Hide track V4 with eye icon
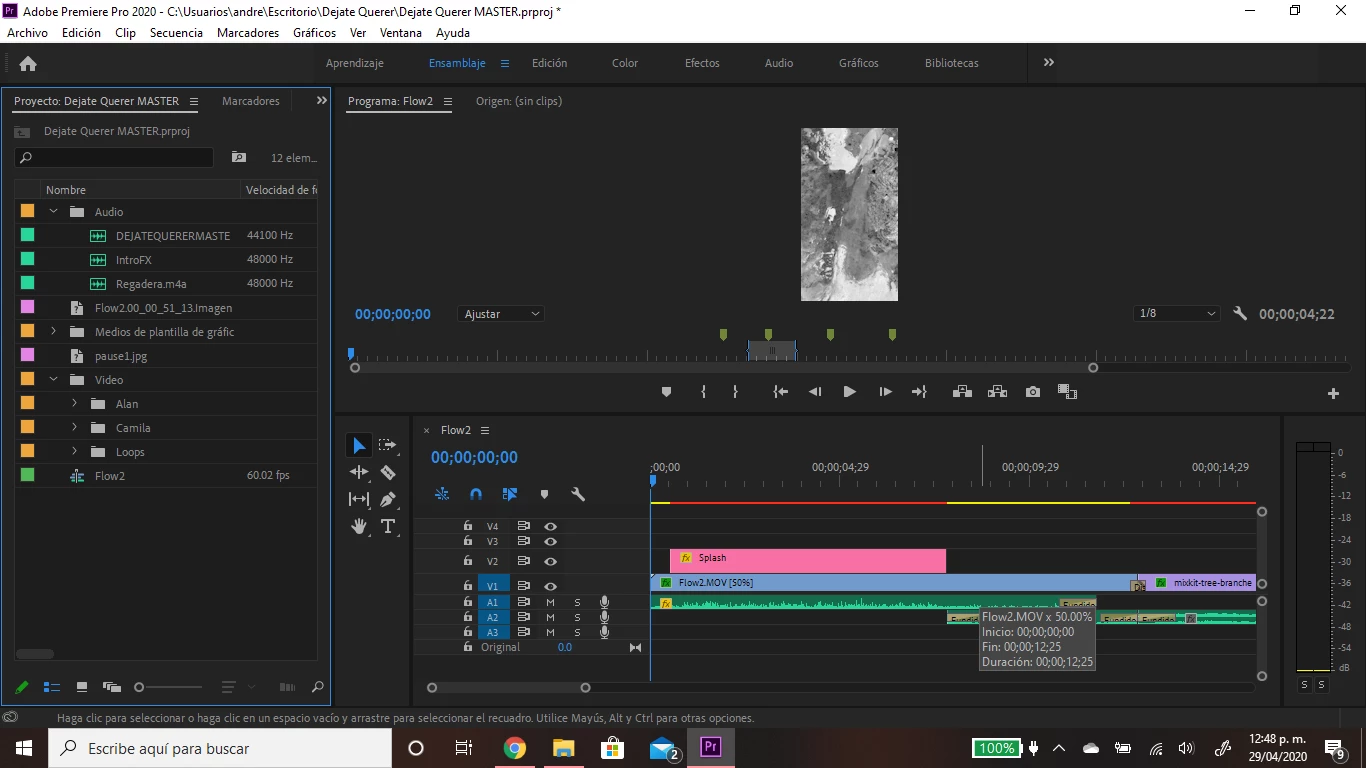Image resolution: width=1366 pixels, height=768 pixels. pos(550,526)
